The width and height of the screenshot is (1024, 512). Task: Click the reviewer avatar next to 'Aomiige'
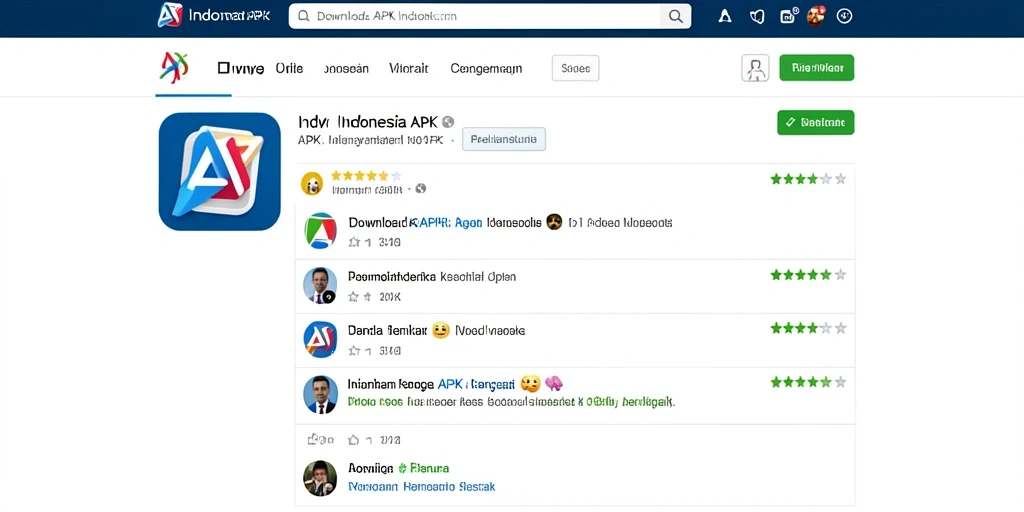click(x=321, y=478)
